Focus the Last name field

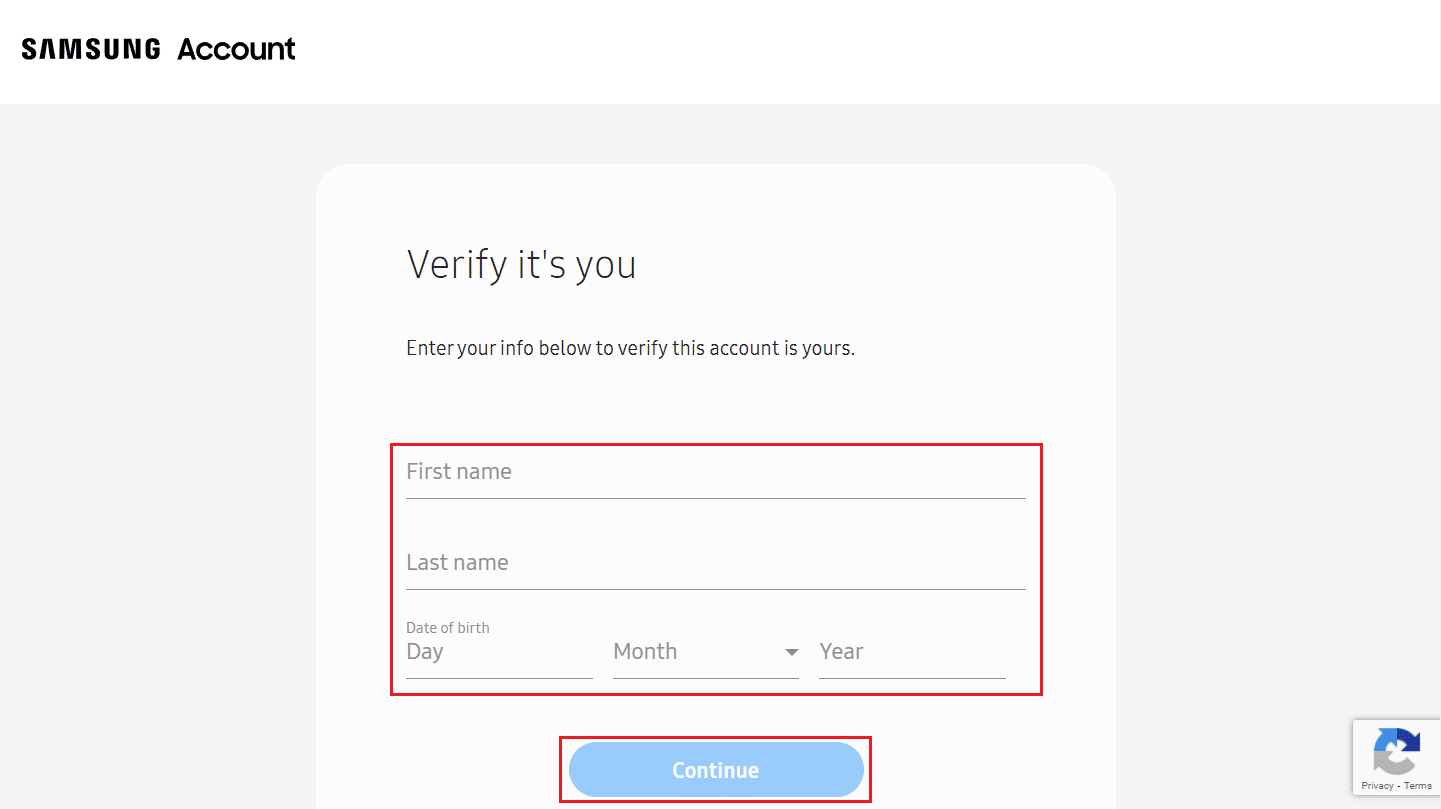click(x=715, y=563)
